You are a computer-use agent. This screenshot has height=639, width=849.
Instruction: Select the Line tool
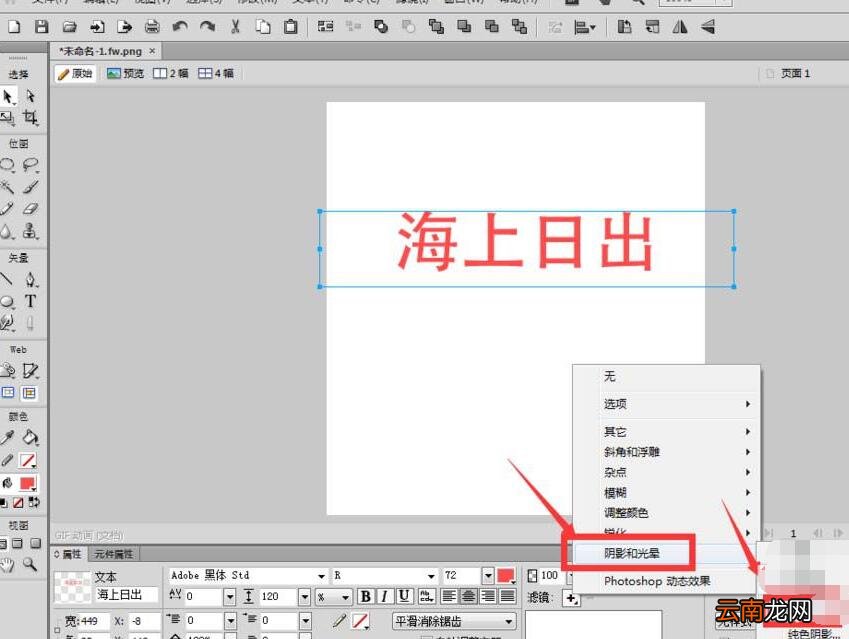[6, 279]
